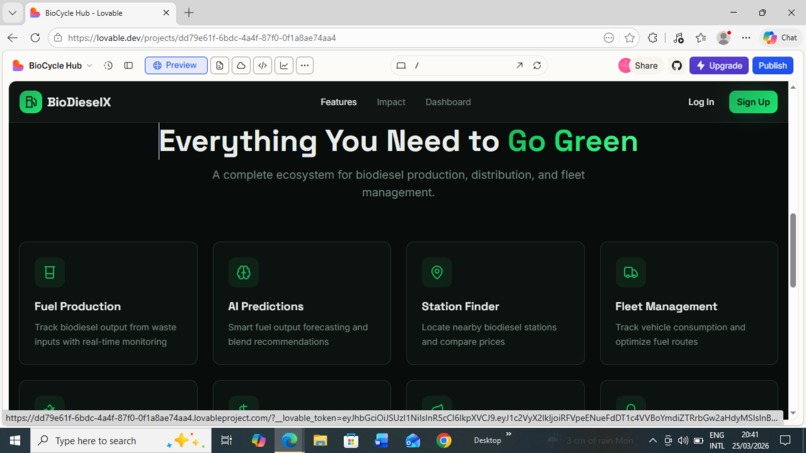806x453 pixels.
Task: Open Microsoft Store from the taskbar
Action: (x=351, y=441)
